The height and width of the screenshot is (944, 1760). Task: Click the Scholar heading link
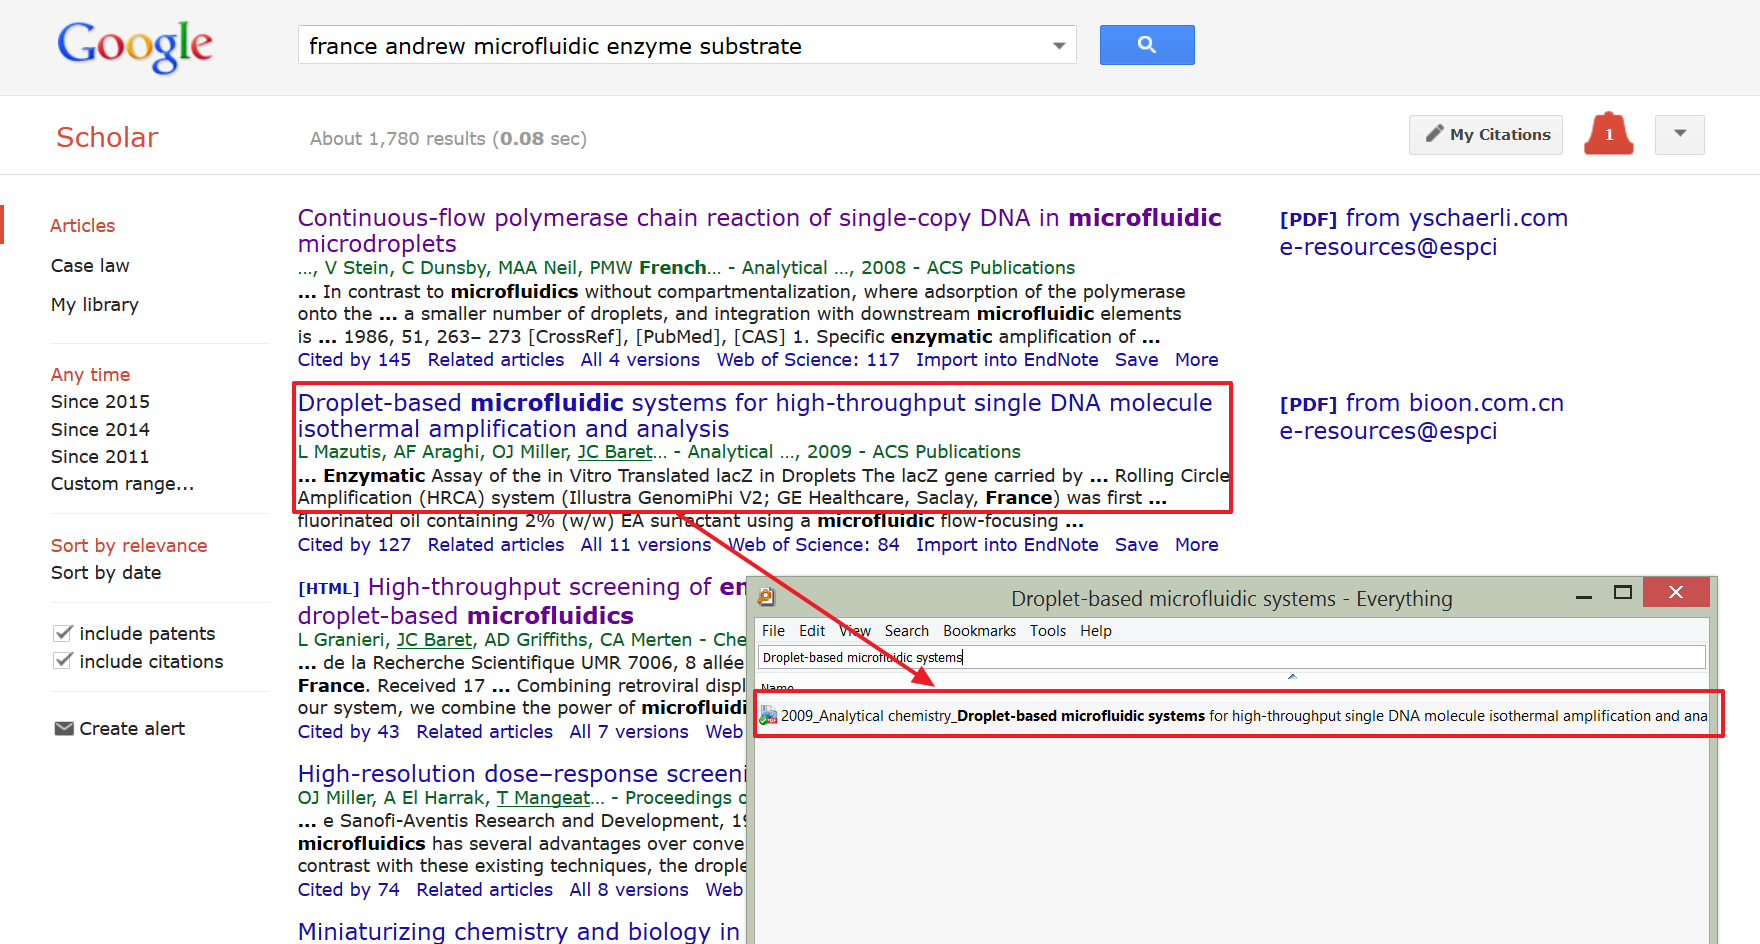[107, 137]
